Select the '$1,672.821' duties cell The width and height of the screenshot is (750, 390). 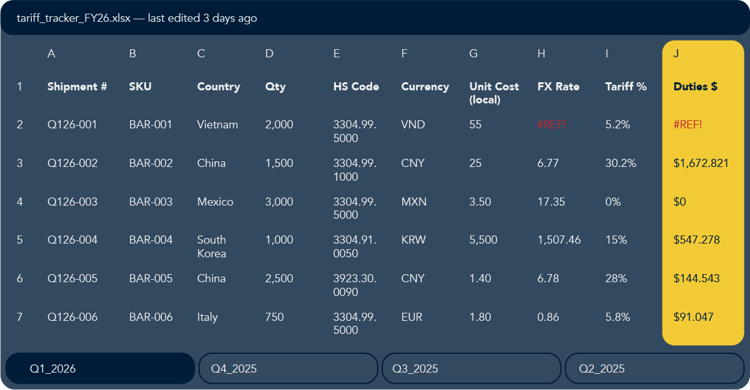701,163
